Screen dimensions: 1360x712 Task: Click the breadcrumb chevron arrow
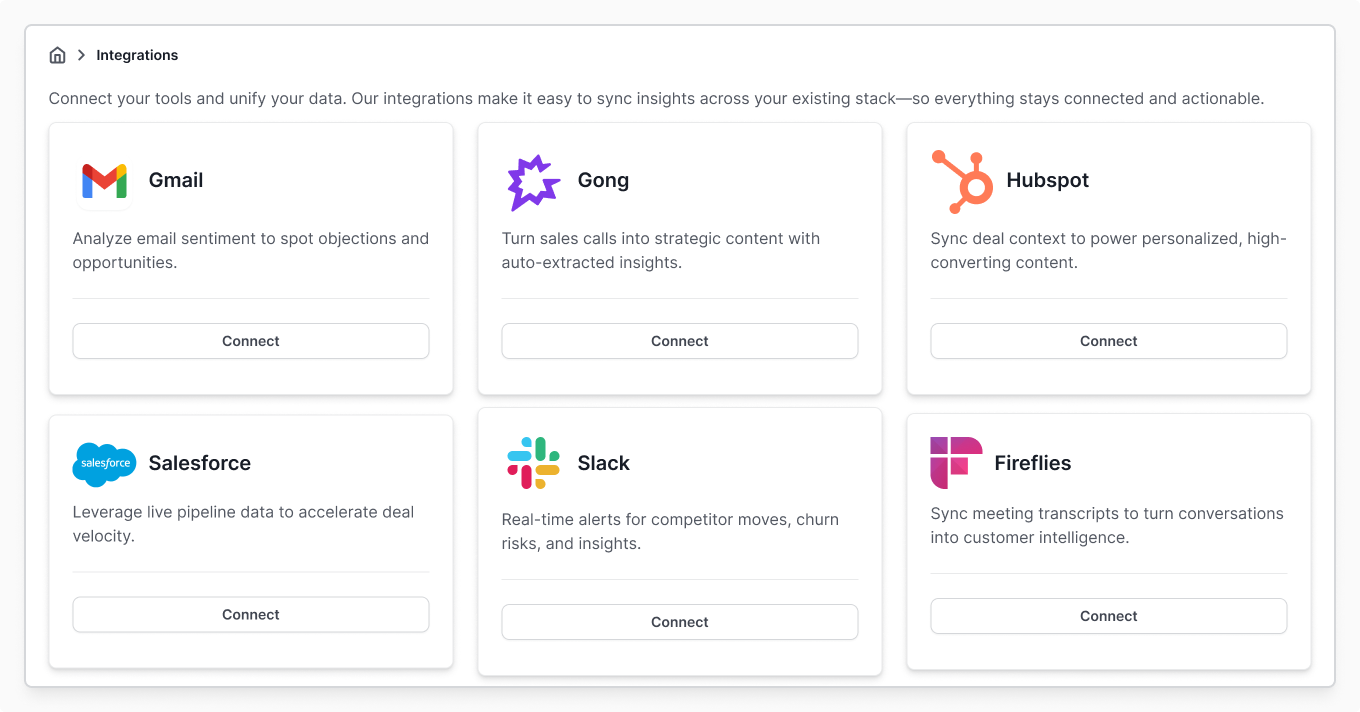[x=82, y=55]
